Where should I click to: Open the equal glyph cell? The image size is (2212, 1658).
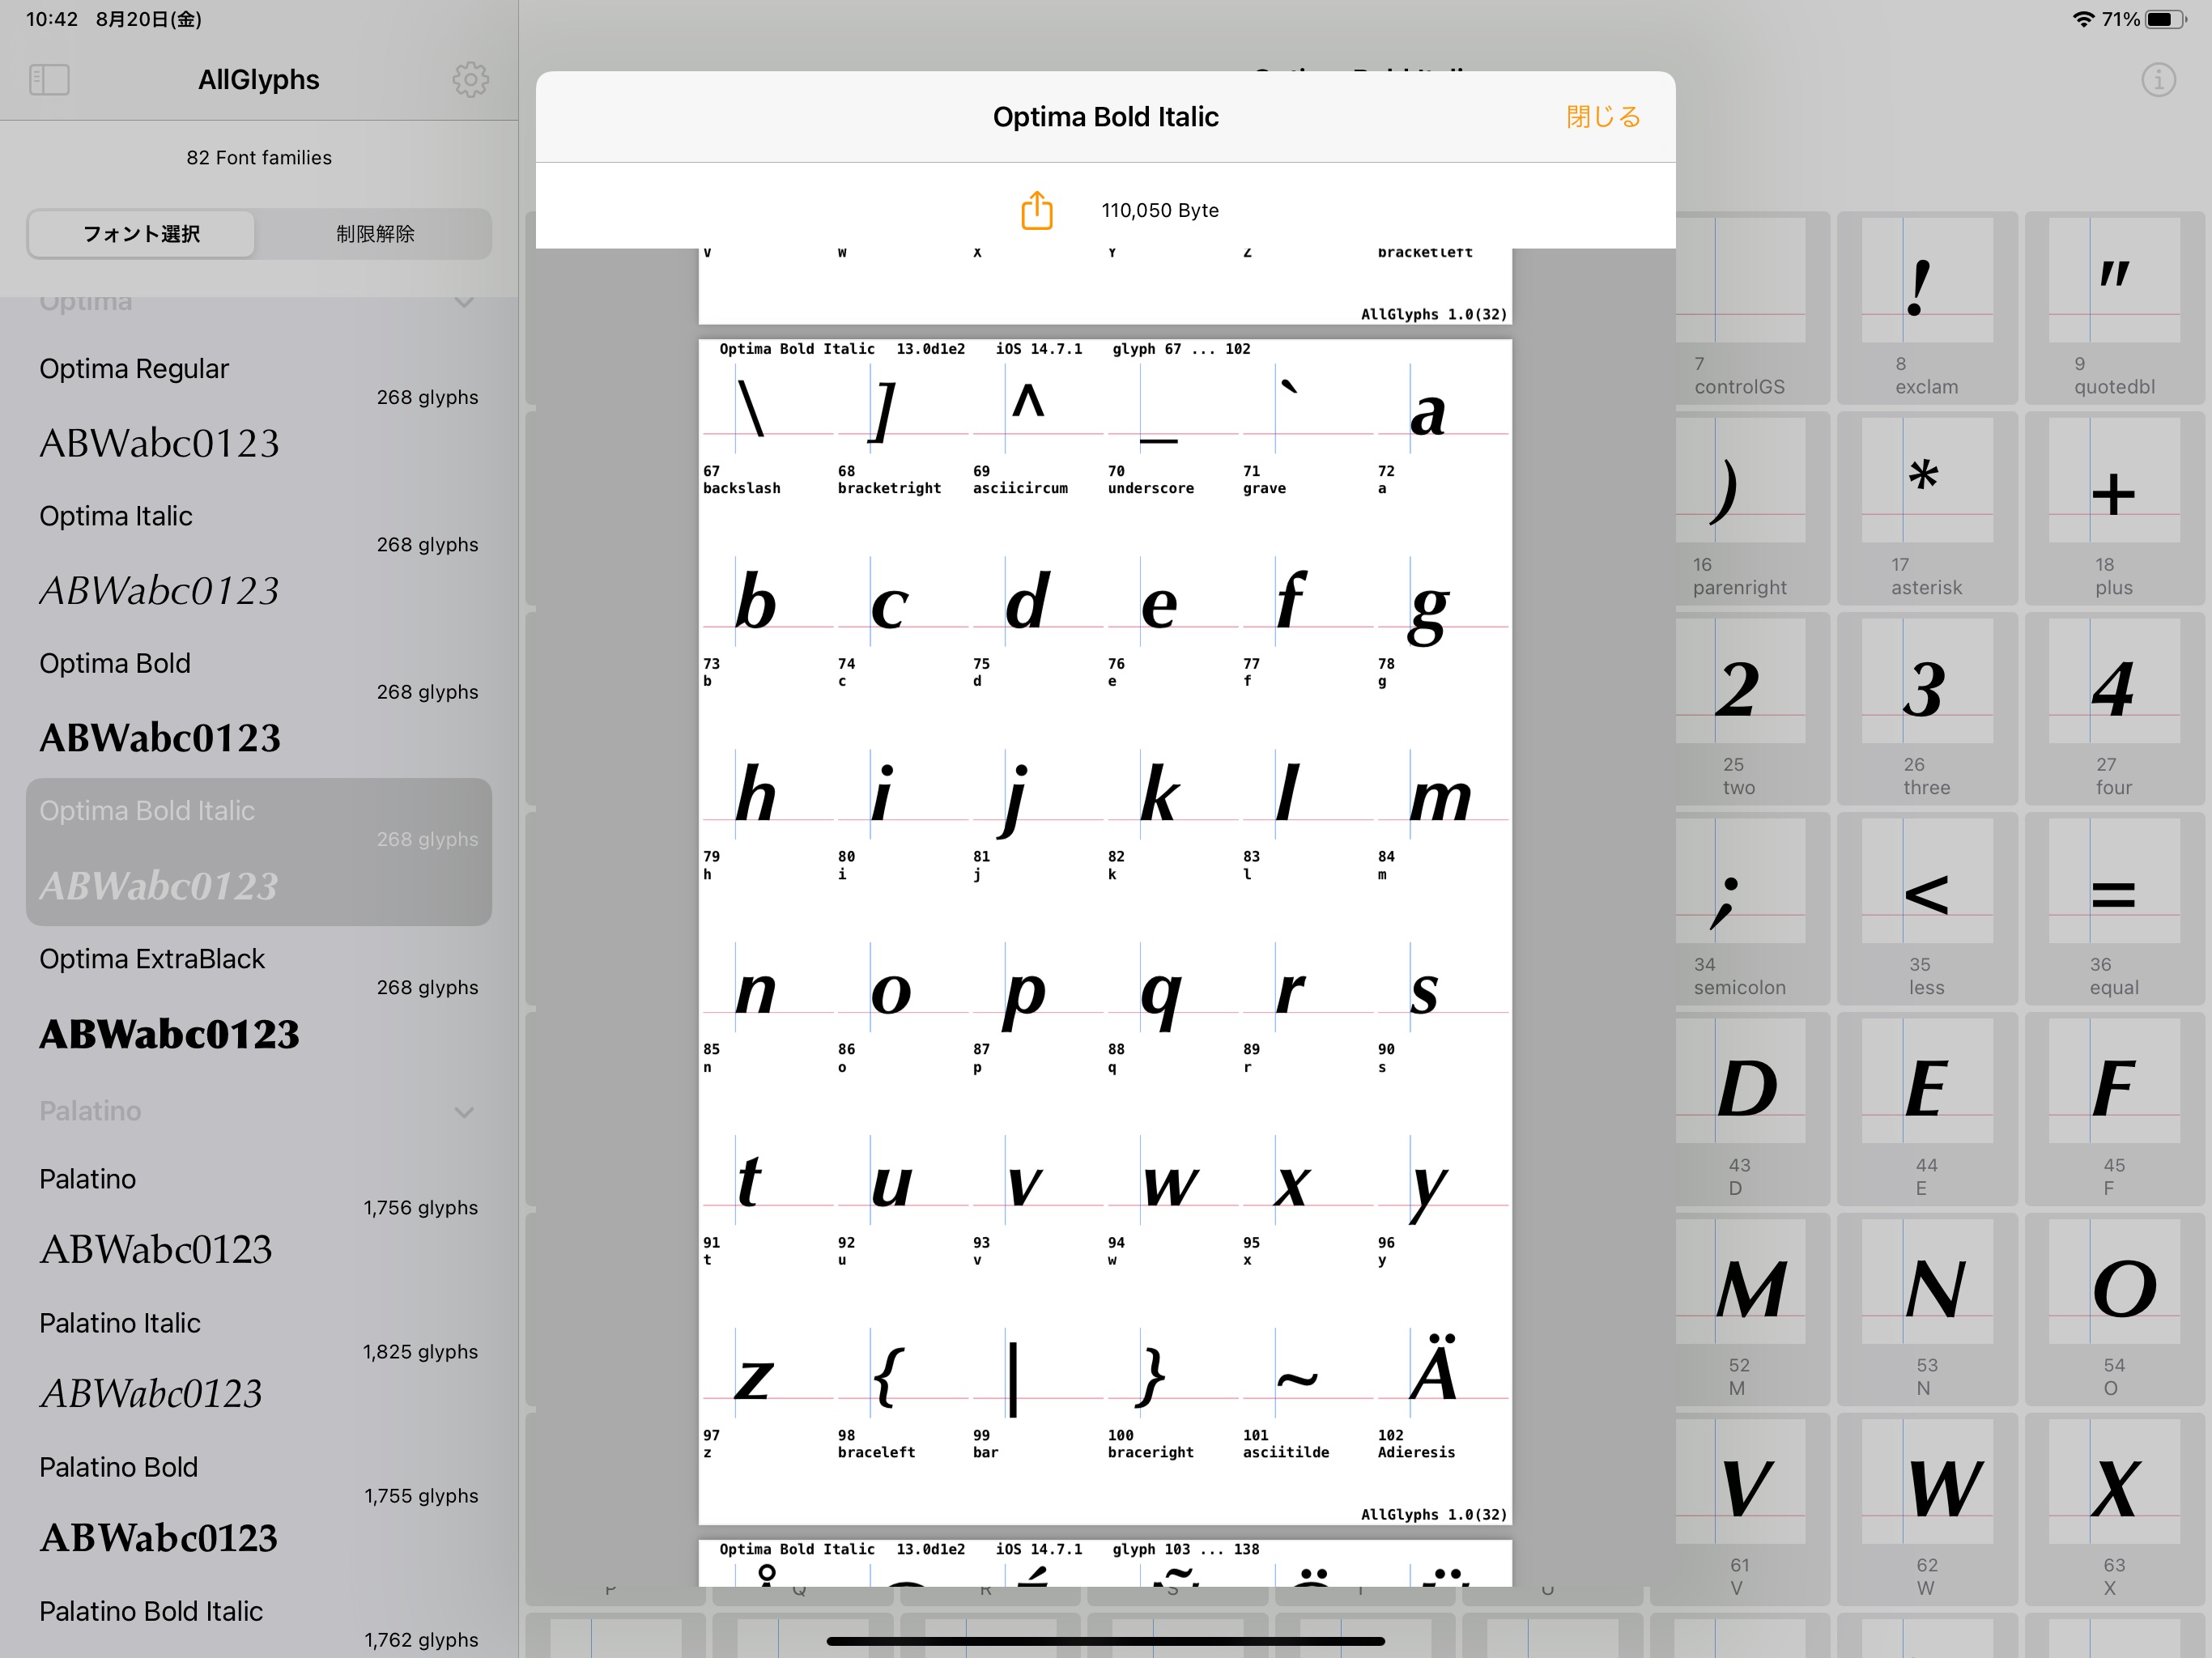pyautogui.click(x=2114, y=908)
